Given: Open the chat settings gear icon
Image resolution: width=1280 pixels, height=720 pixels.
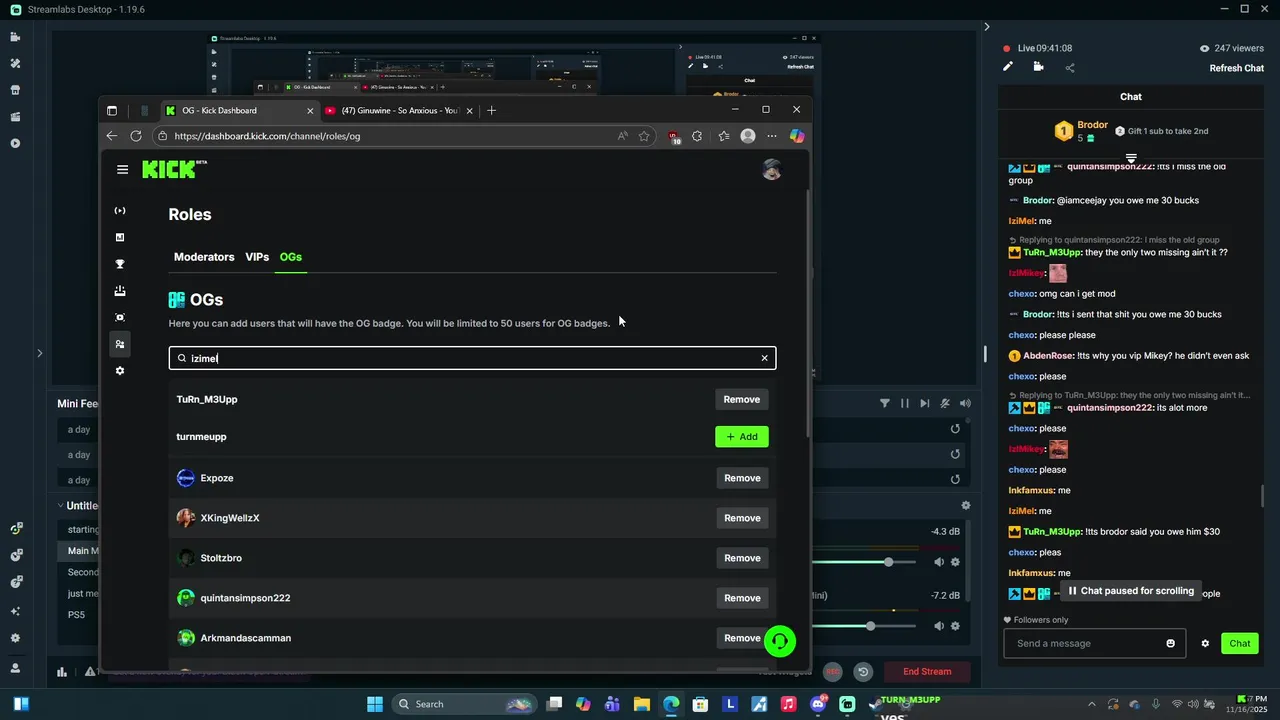Looking at the screenshot, I should pyautogui.click(x=1205, y=643).
